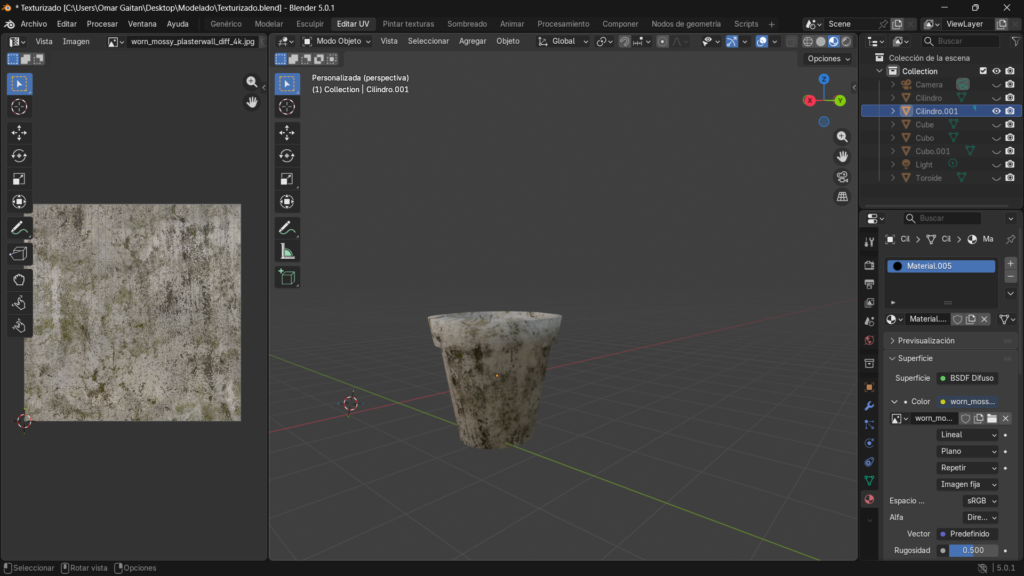1024x576 pixels.
Task: Toggle visibility of the Camera object
Action: 996,85
